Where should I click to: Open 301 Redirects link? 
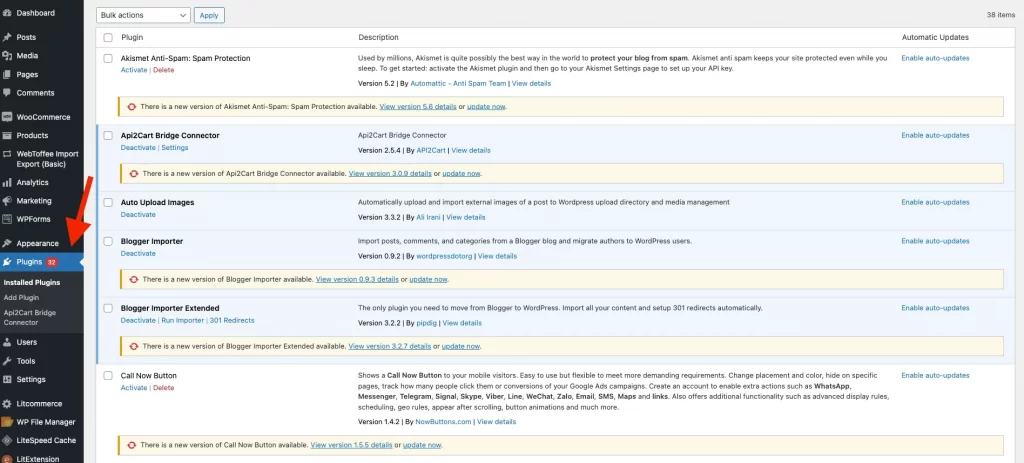[x=232, y=320]
